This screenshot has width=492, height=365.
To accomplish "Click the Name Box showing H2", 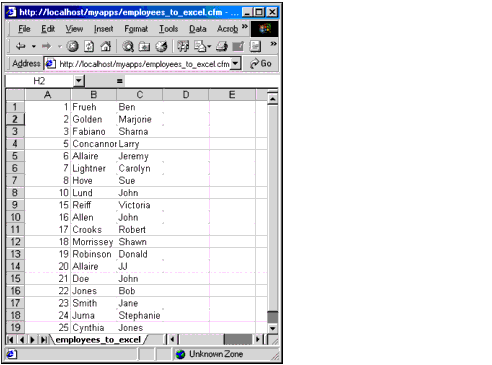I will 39,81.
